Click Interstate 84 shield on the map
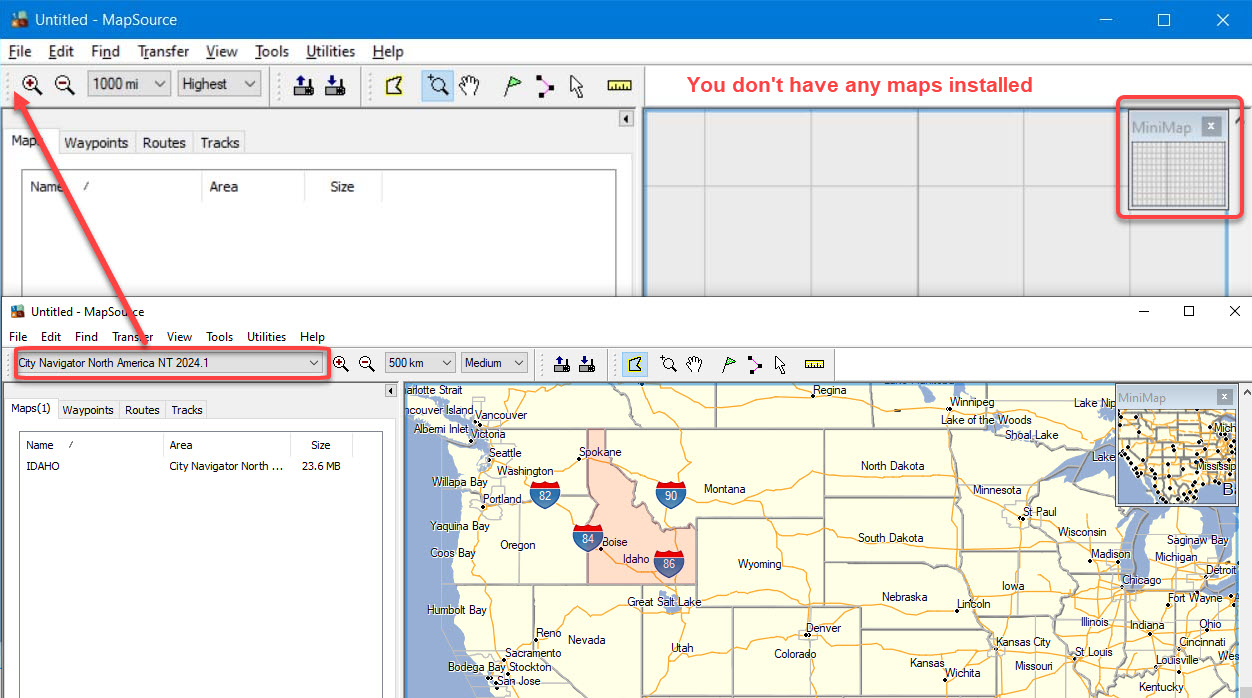 pyautogui.click(x=588, y=538)
